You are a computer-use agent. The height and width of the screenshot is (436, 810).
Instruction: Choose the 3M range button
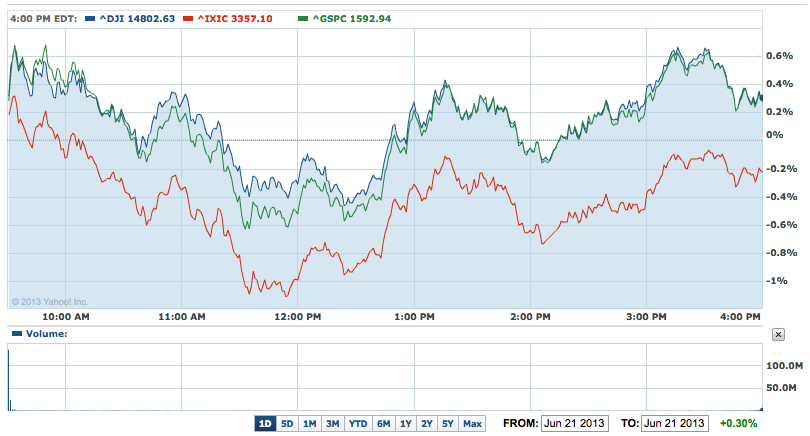pos(333,423)
